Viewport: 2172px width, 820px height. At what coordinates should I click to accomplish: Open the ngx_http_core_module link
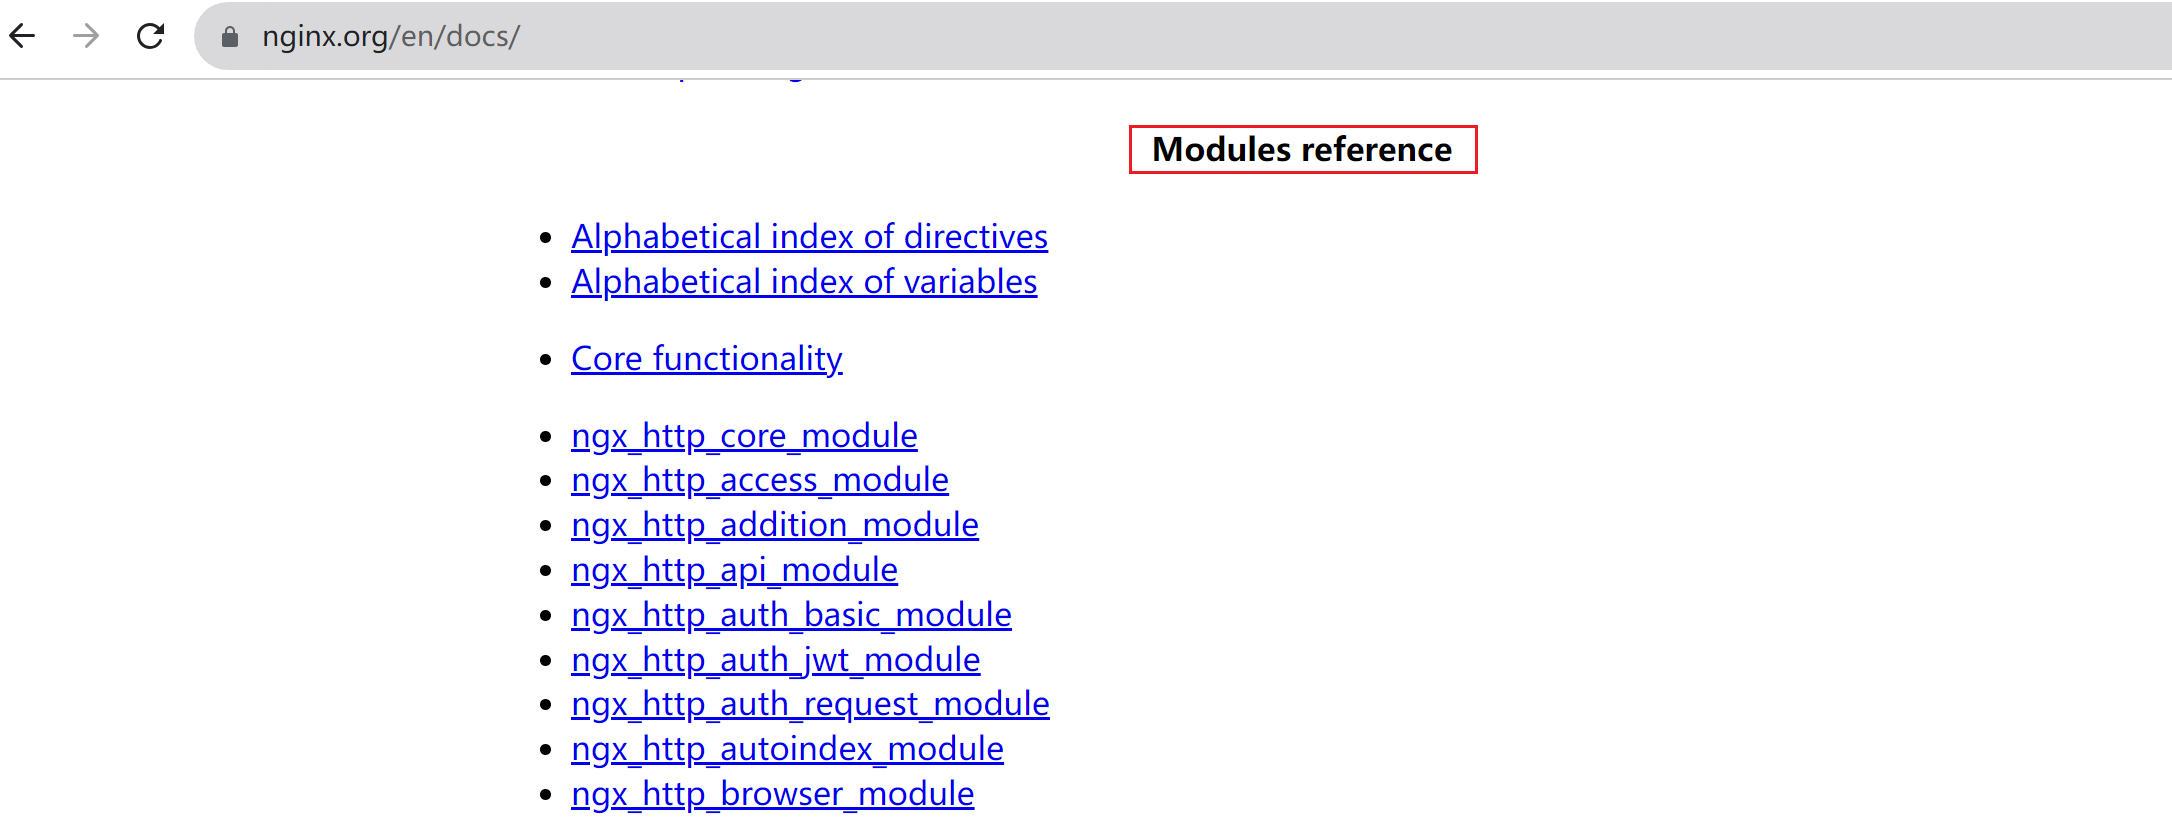pos(744,436)
